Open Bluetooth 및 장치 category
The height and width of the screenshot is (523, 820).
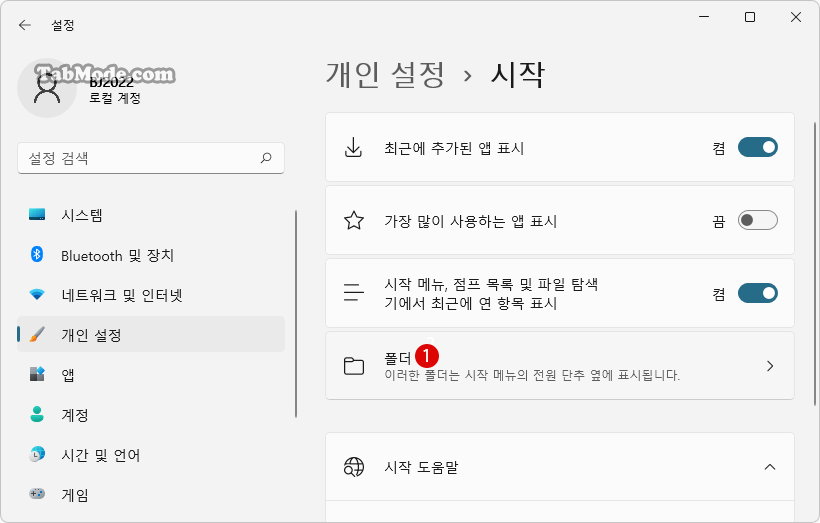click(151, 255)
